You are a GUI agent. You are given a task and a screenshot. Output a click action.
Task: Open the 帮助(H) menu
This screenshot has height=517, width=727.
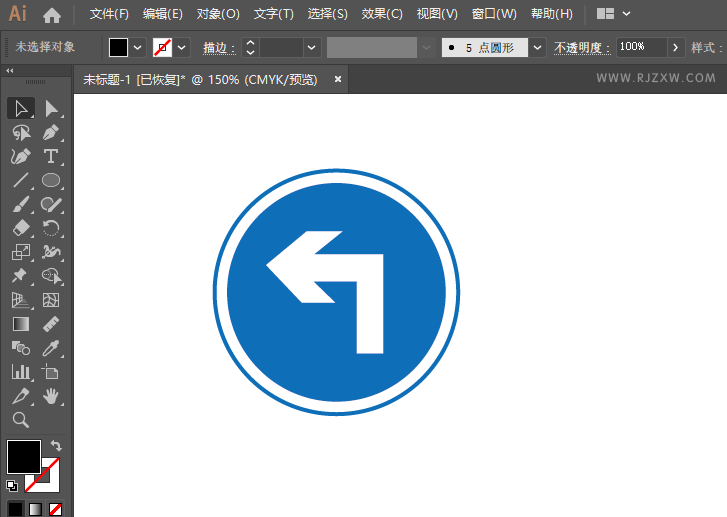552,14
